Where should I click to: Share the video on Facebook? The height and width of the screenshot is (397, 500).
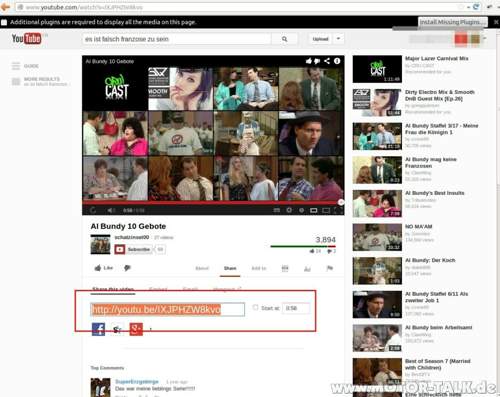pyautogui.click(x=98, y=329)
